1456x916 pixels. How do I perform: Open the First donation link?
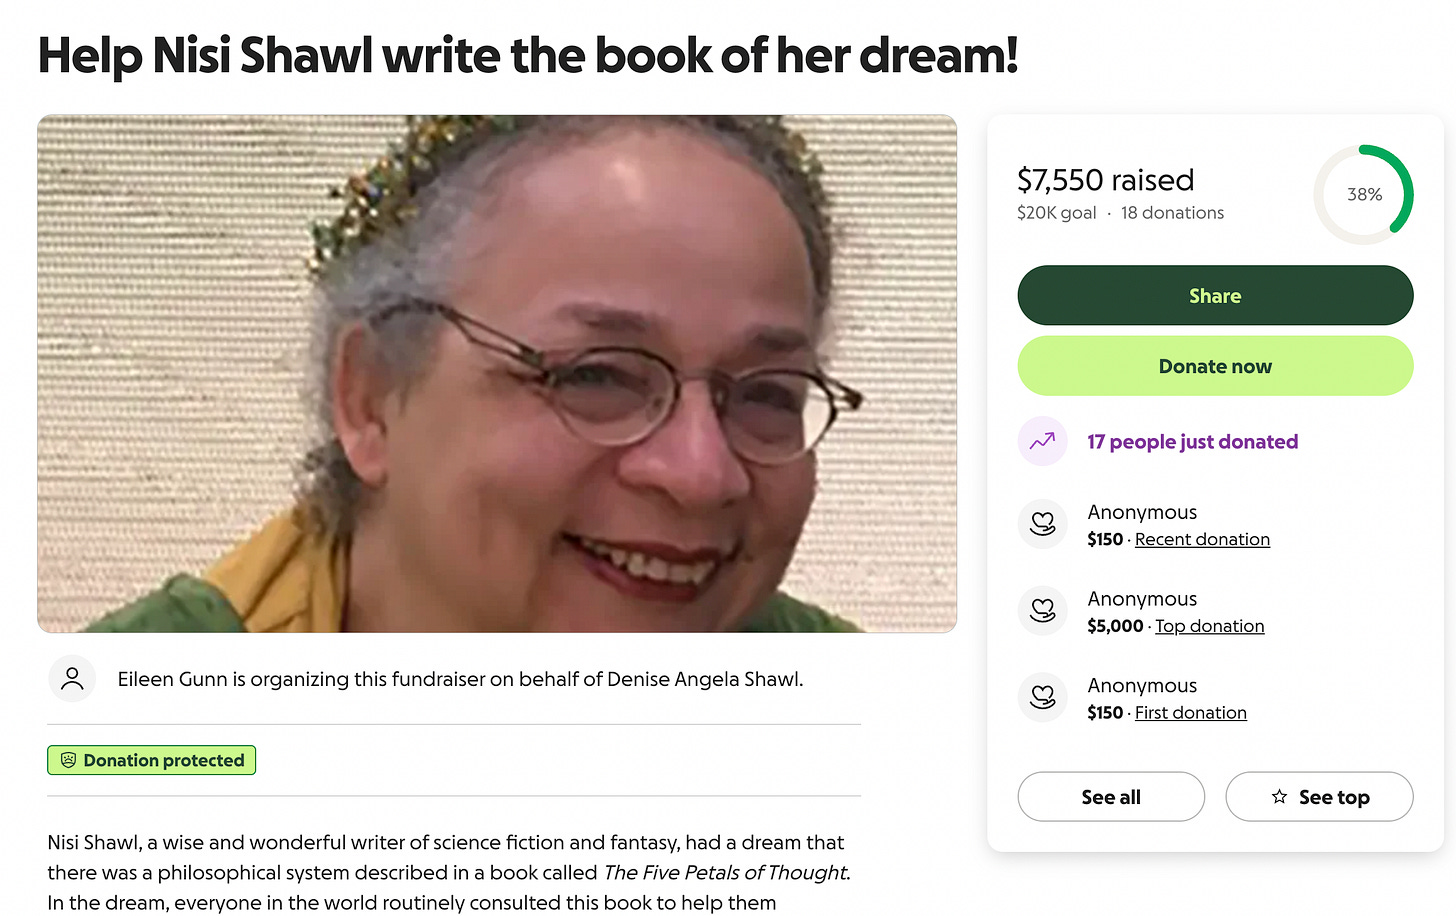[1190, 713]
